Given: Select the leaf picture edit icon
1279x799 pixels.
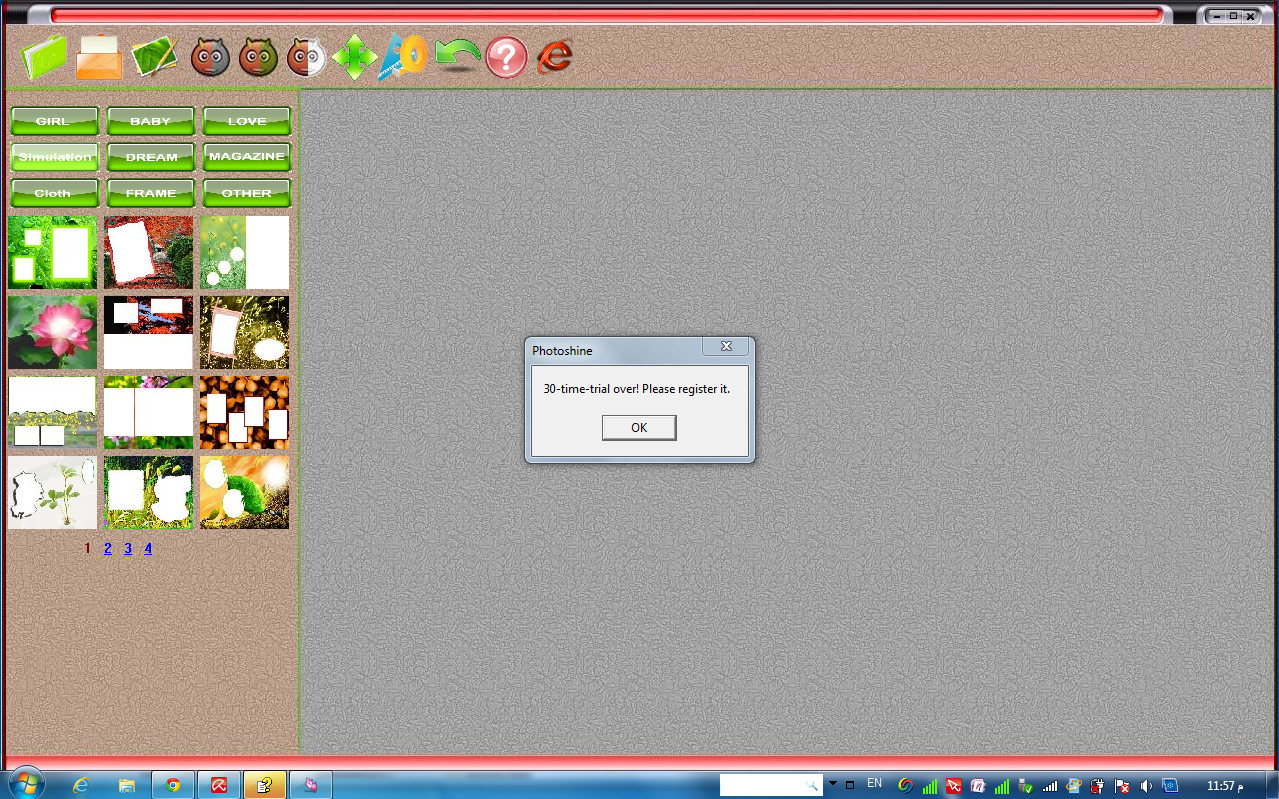Looking at the screenshot, I should click(154, 57).
